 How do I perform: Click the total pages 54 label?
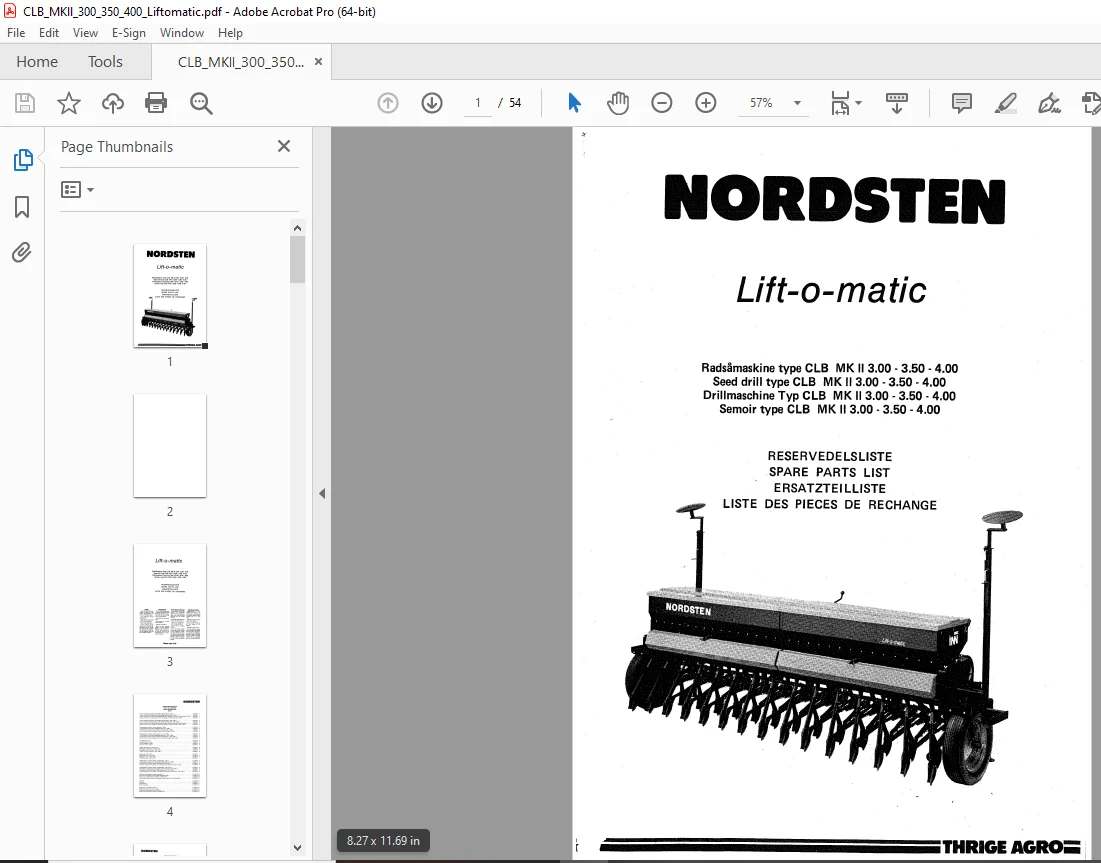tap(515, 103)
